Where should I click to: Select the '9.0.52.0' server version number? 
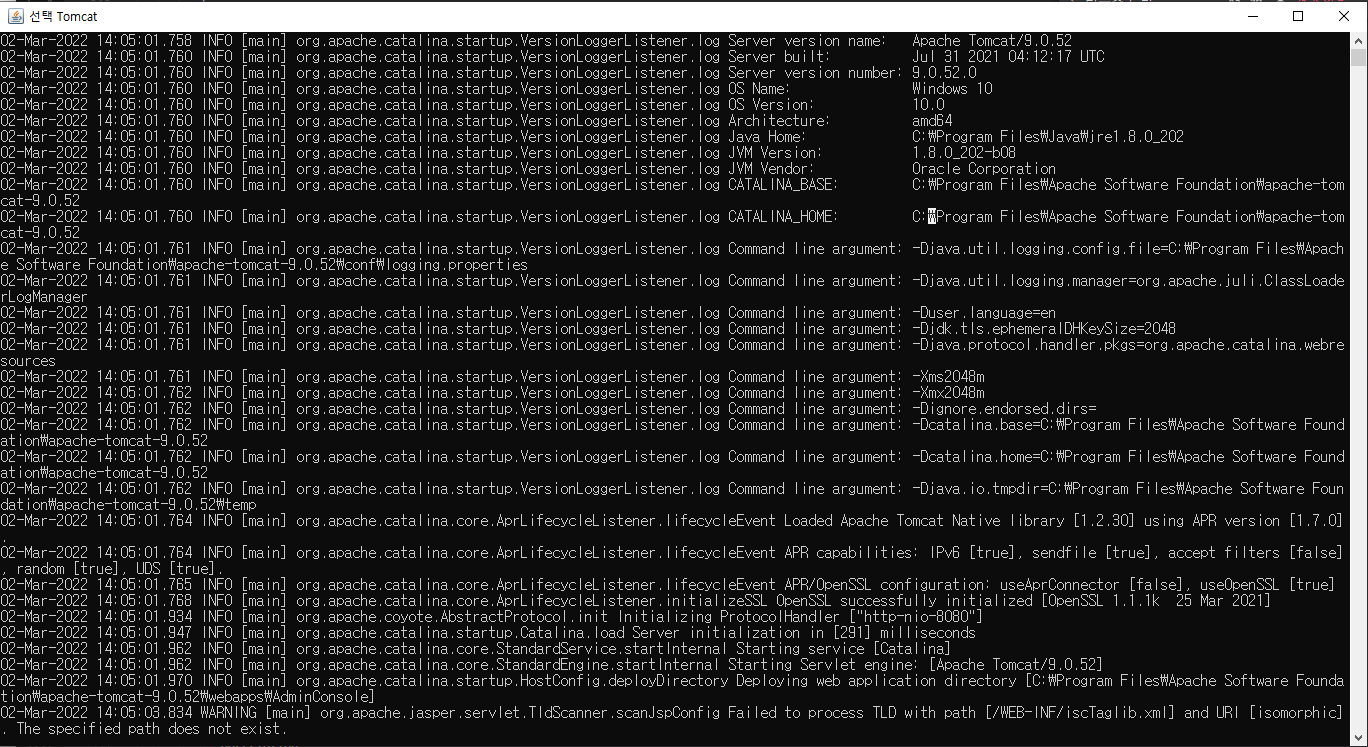click(x=944, y=73)
